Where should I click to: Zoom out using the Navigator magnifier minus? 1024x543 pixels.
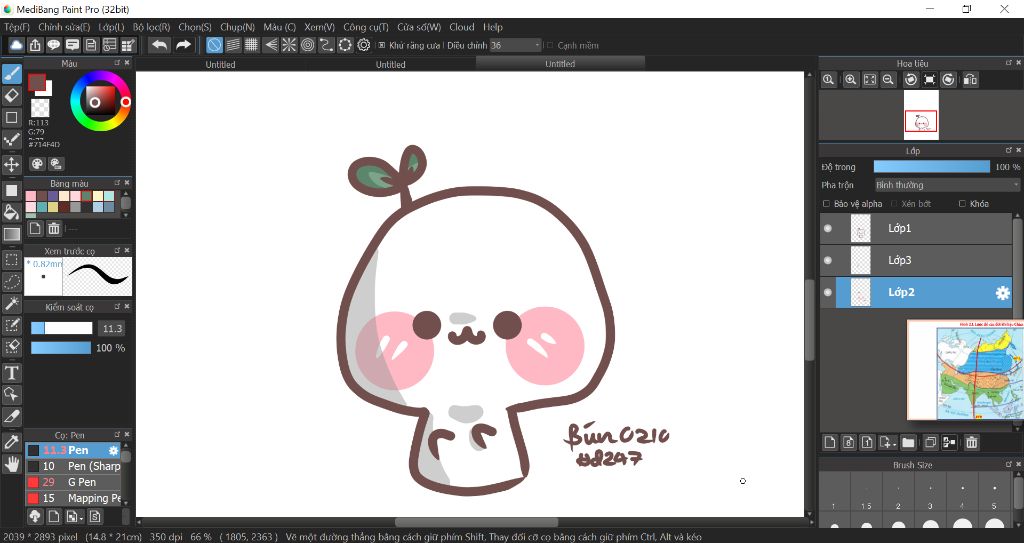888,79
